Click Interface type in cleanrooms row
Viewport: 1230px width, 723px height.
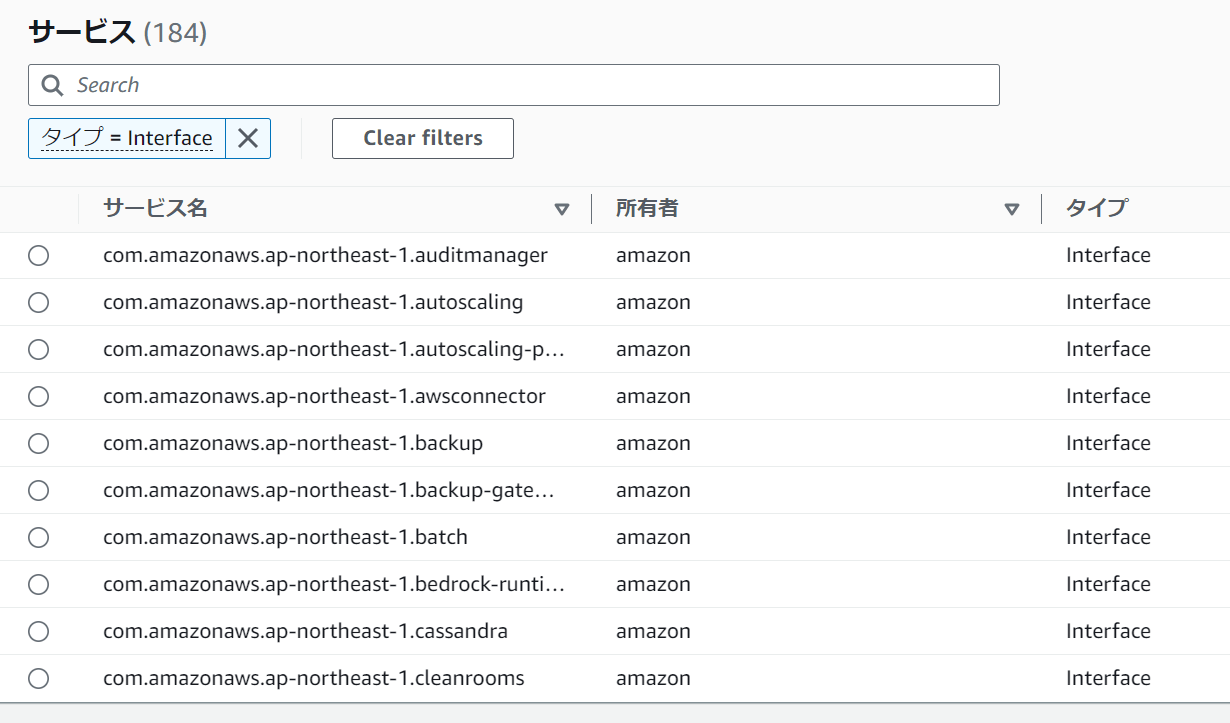[x=1108, y=678]
